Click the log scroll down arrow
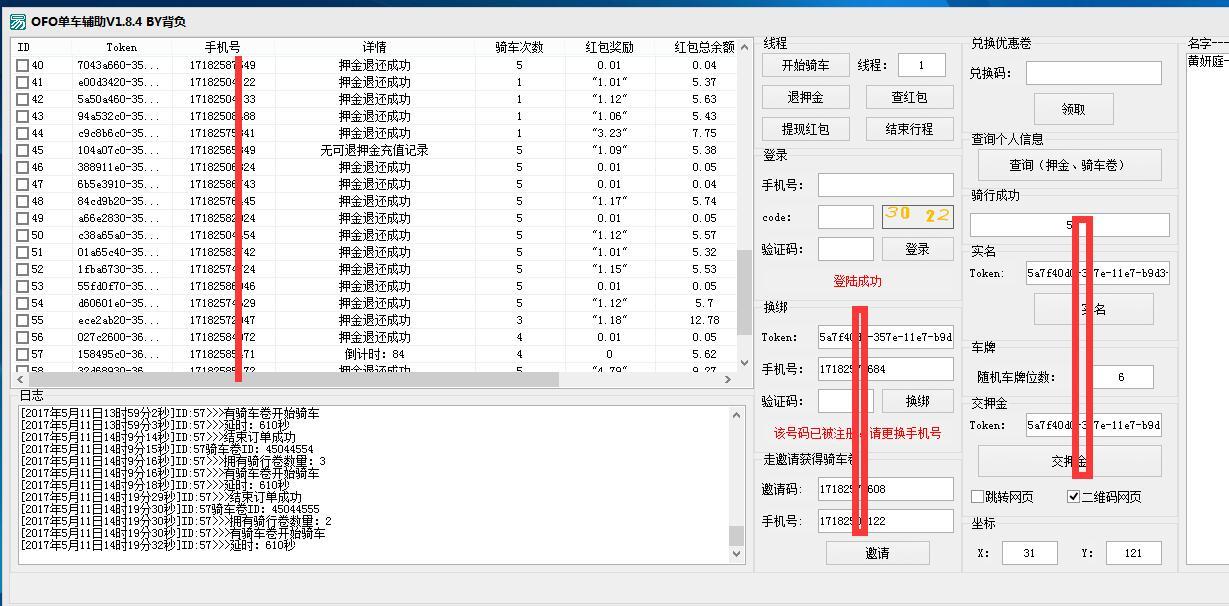 pyautogui.click(x=738, y=554)
